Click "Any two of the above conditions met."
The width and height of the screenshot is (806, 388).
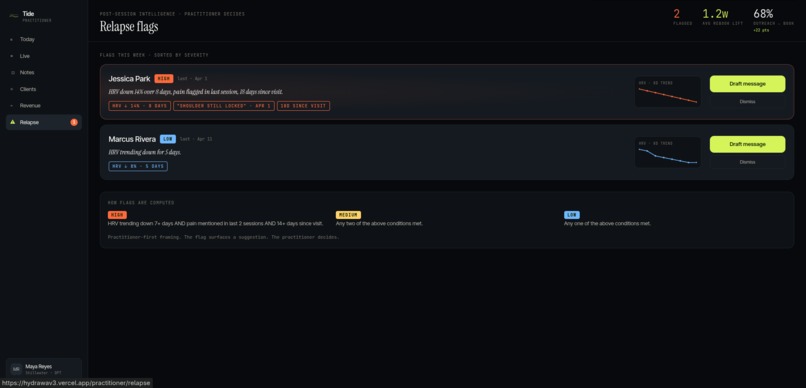pos(379,224)
